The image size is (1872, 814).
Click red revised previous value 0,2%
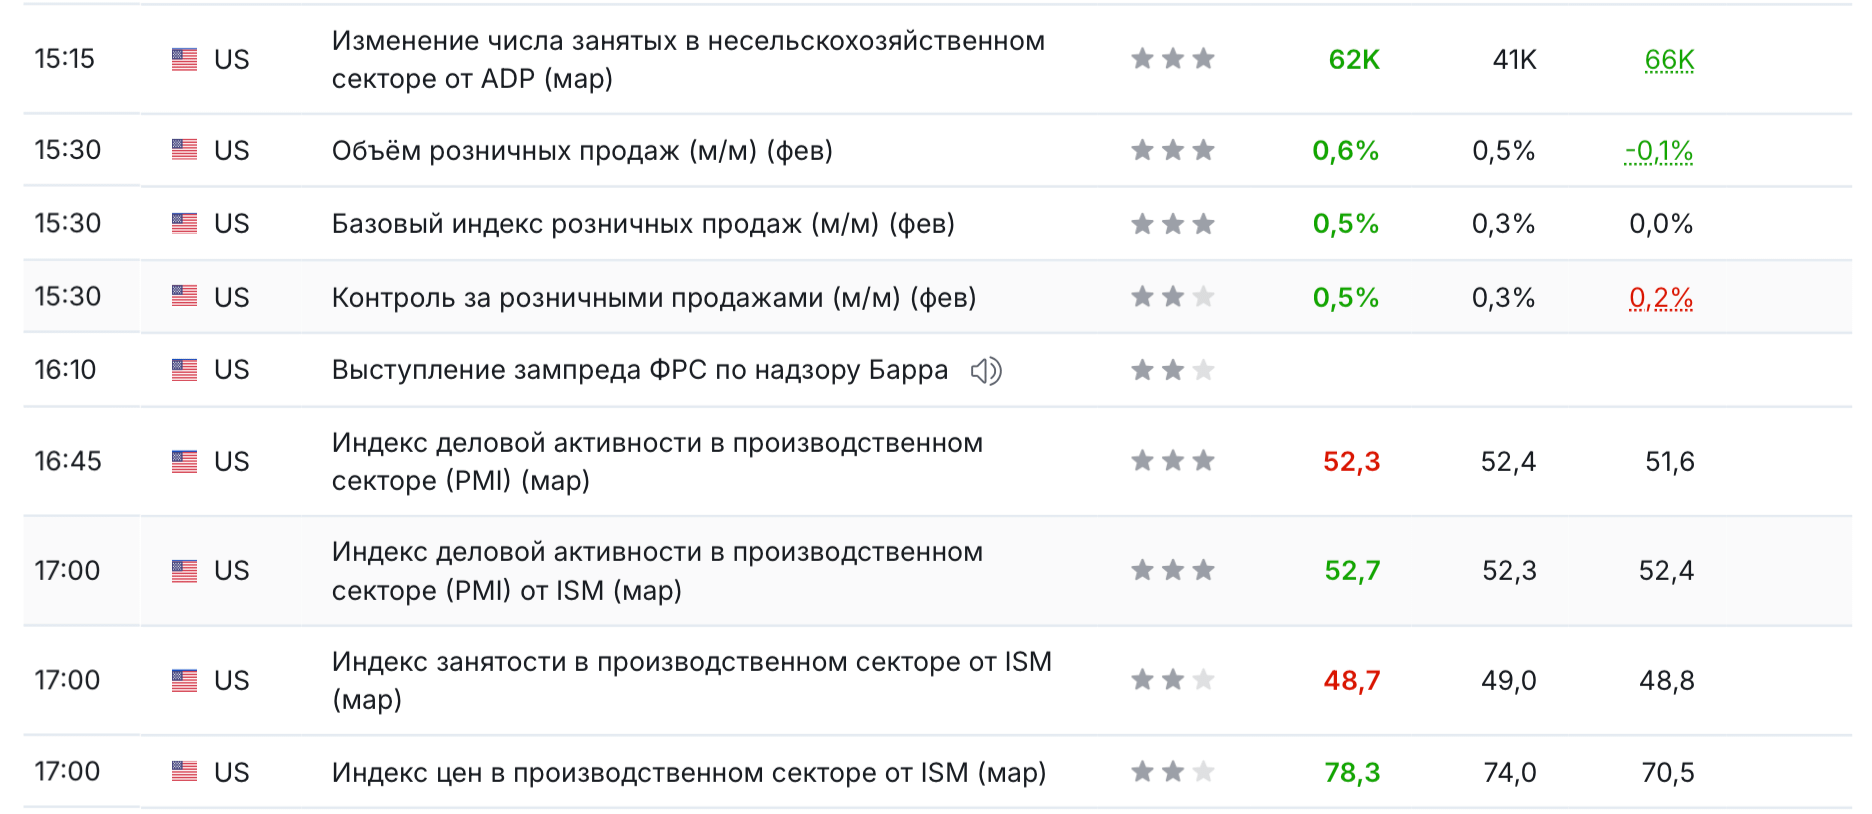[1661, 298]
